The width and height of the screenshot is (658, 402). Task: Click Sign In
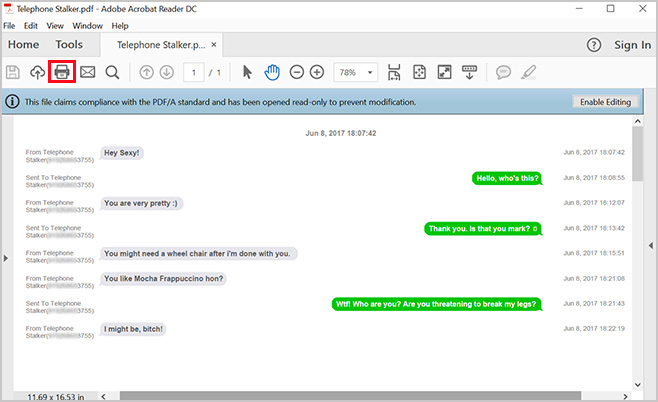(x=632, y=45)
